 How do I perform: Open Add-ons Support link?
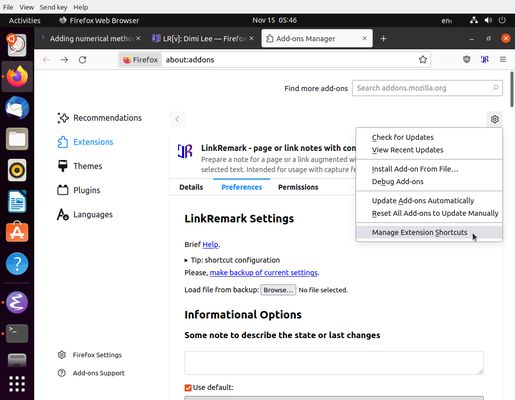tap(91, 373)
